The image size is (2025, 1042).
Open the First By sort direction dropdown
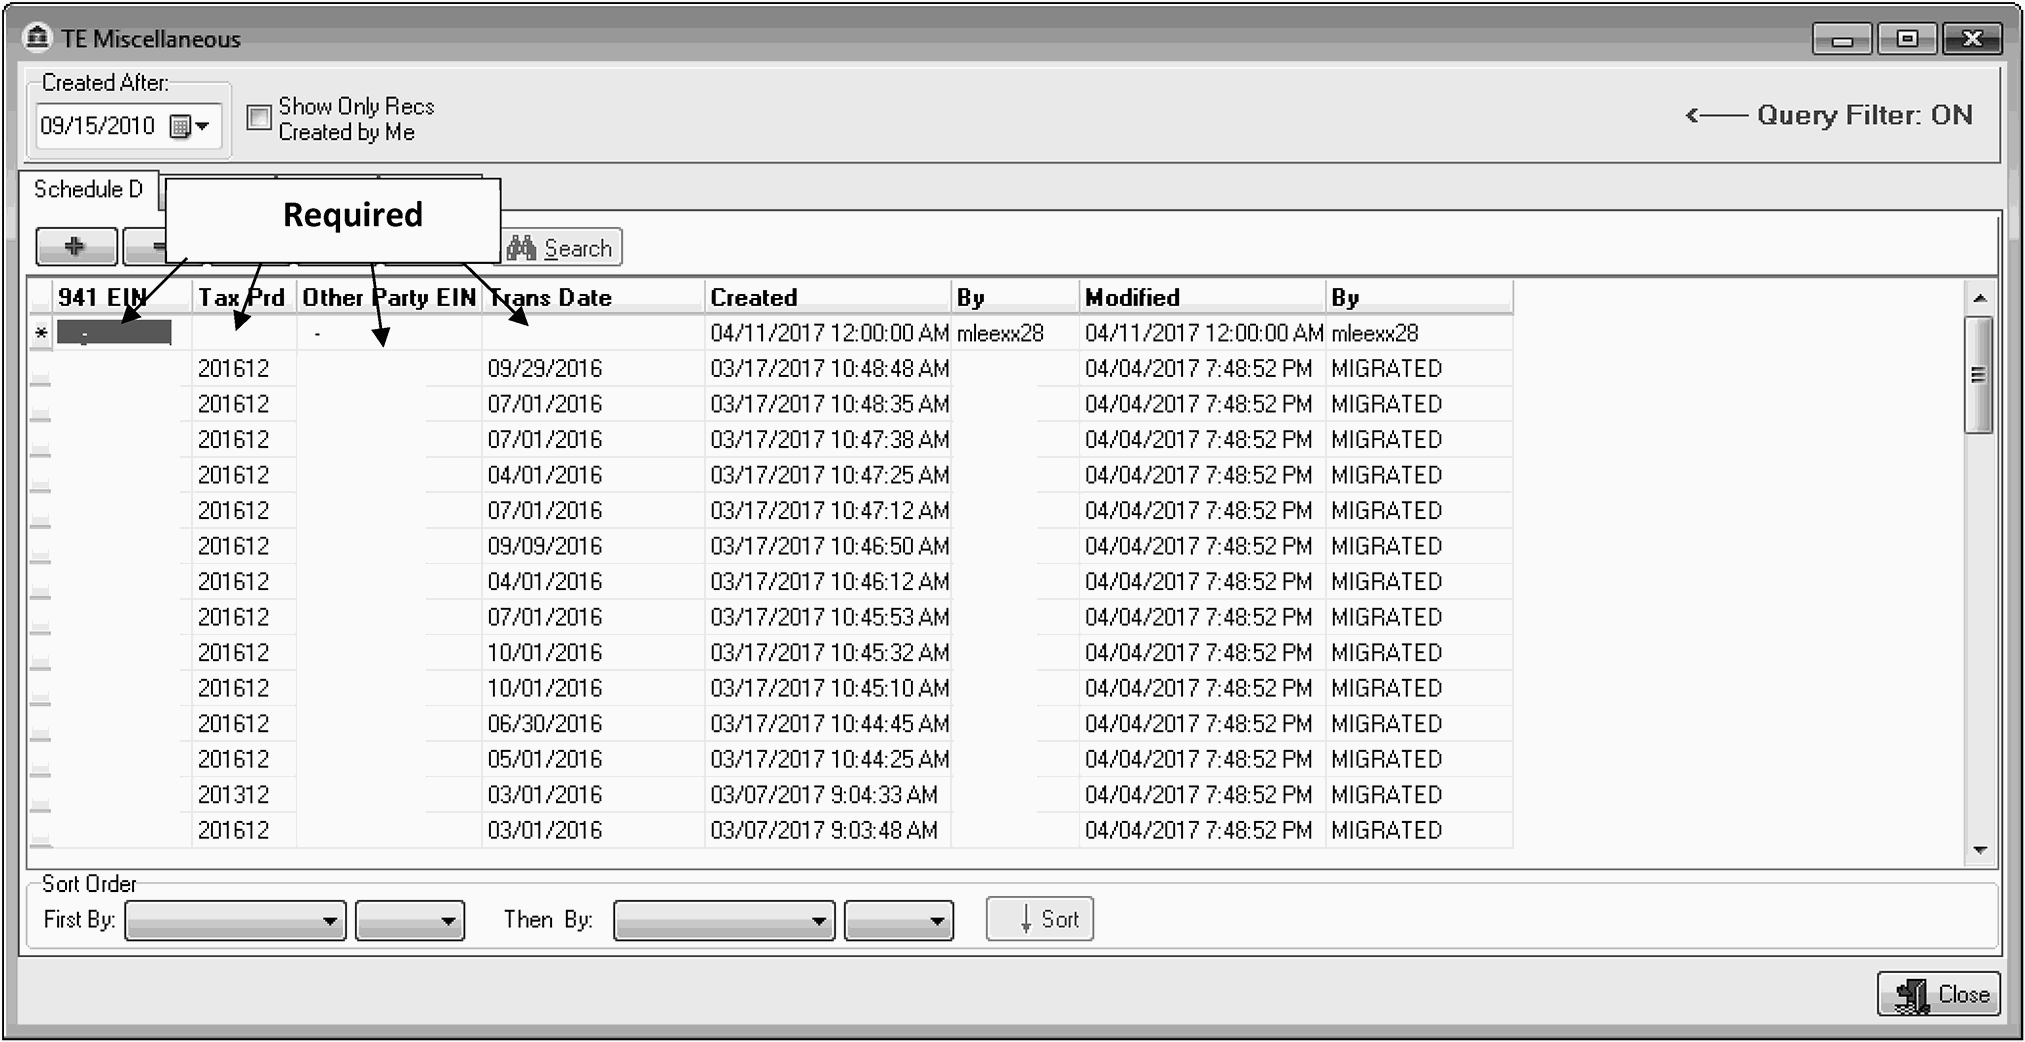click(x=410, y=920)
